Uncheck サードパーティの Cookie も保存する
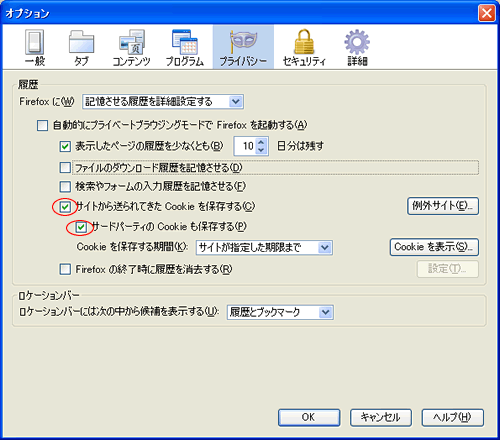The height and width of the screenshot is (440, 500). [x=81, y=227]
